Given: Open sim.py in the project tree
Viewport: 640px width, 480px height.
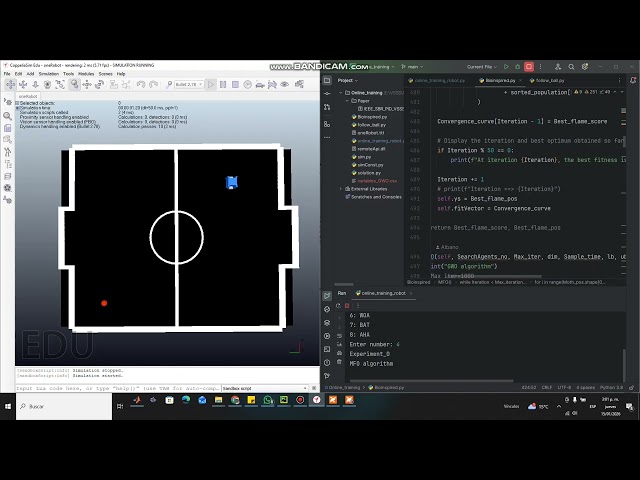Looking at the screenshot, I should 362,157.
